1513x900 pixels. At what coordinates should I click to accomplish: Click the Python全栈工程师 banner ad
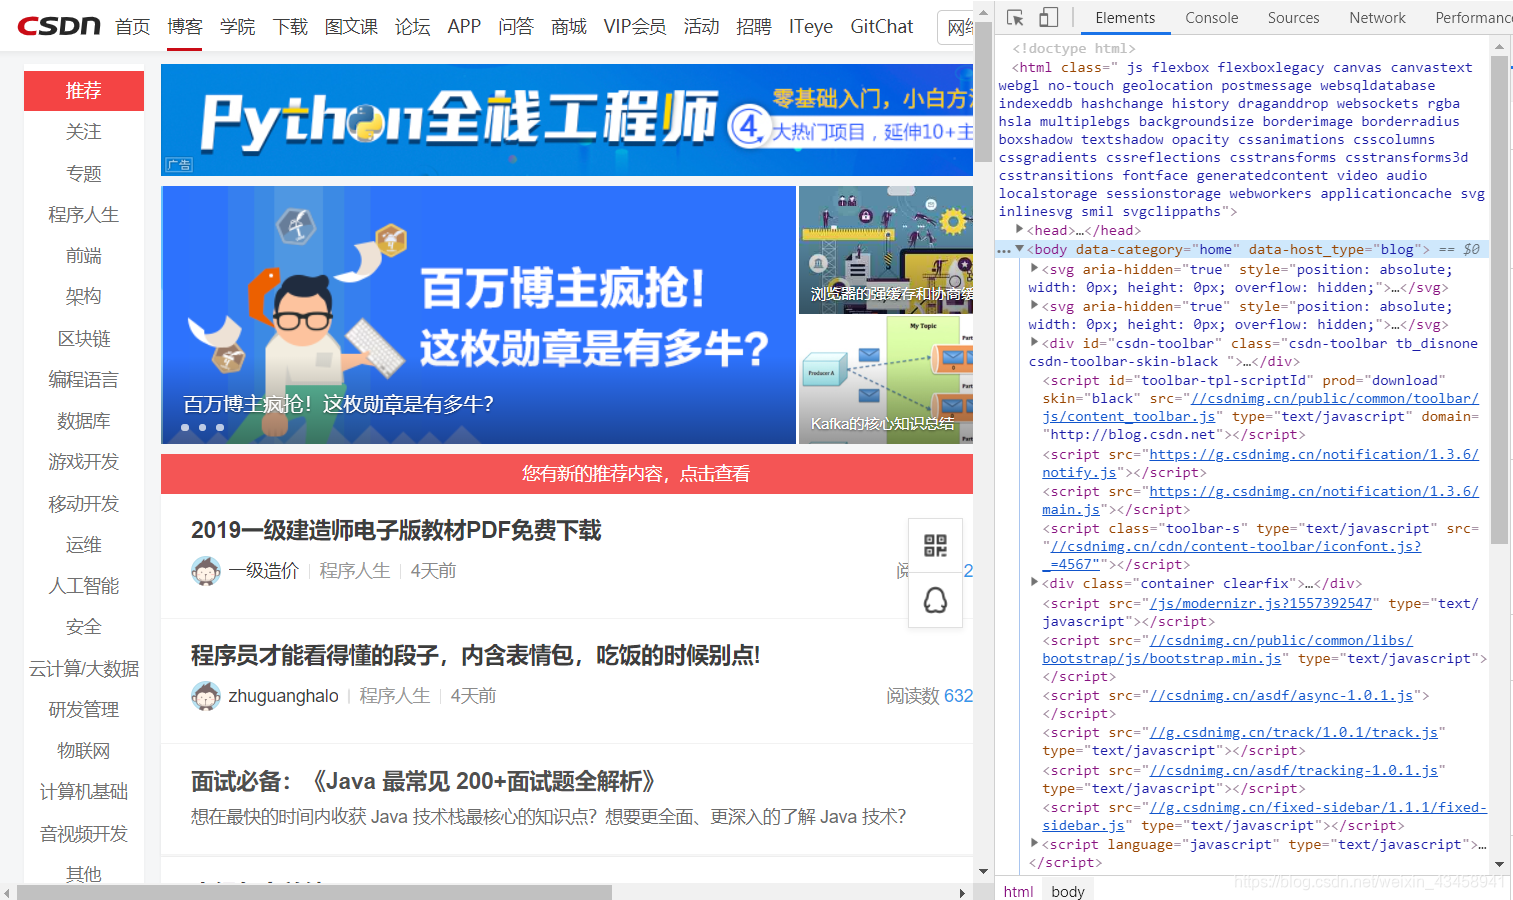point(567,120)
